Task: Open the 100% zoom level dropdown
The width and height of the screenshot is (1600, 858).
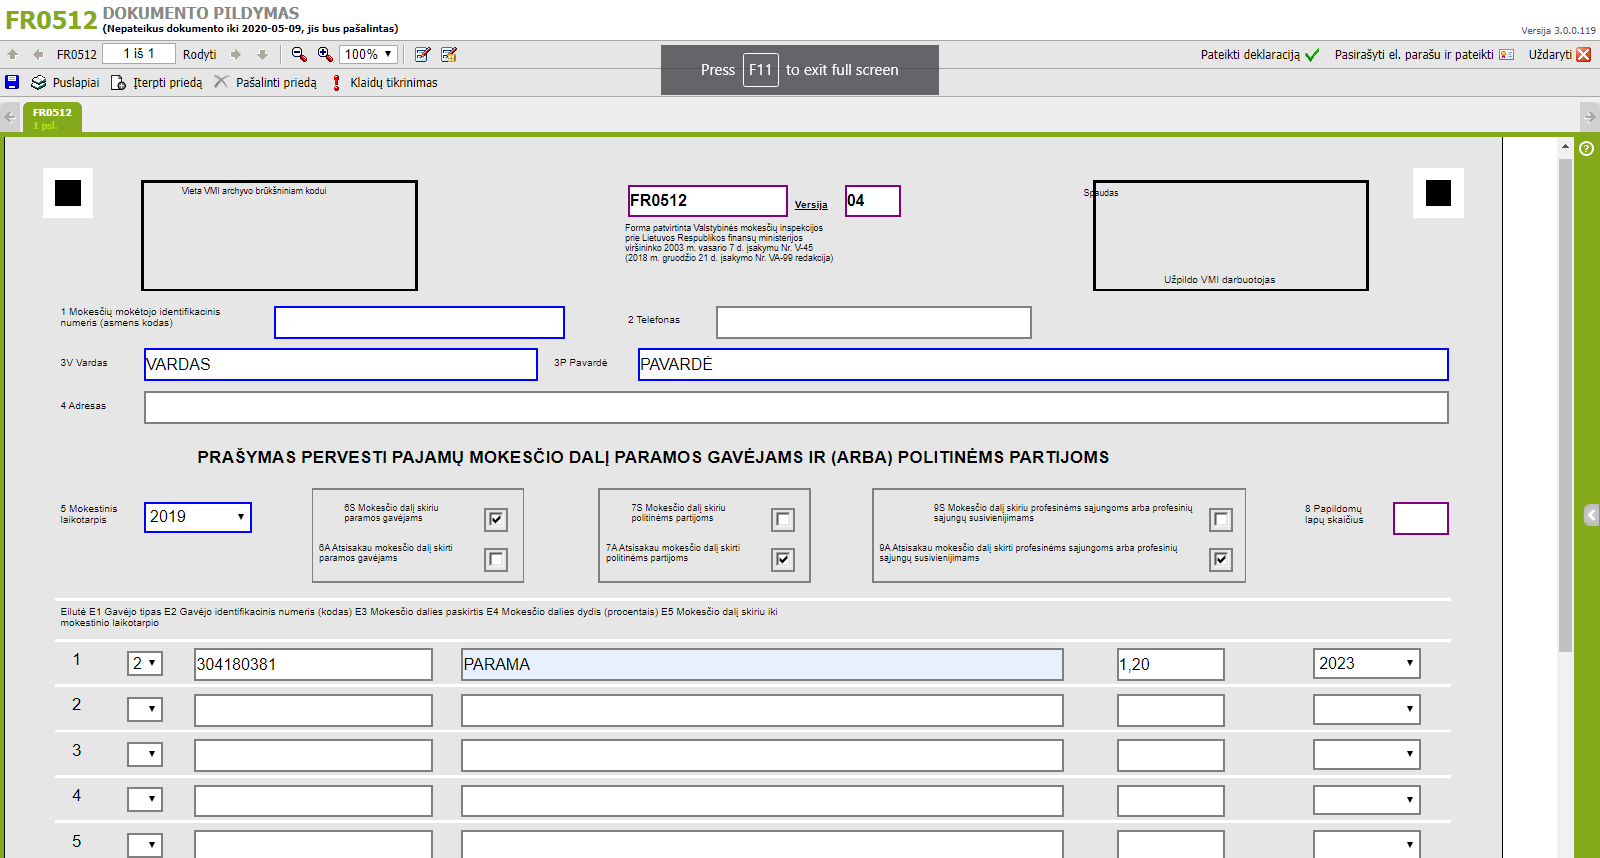Action: point(368,55)
